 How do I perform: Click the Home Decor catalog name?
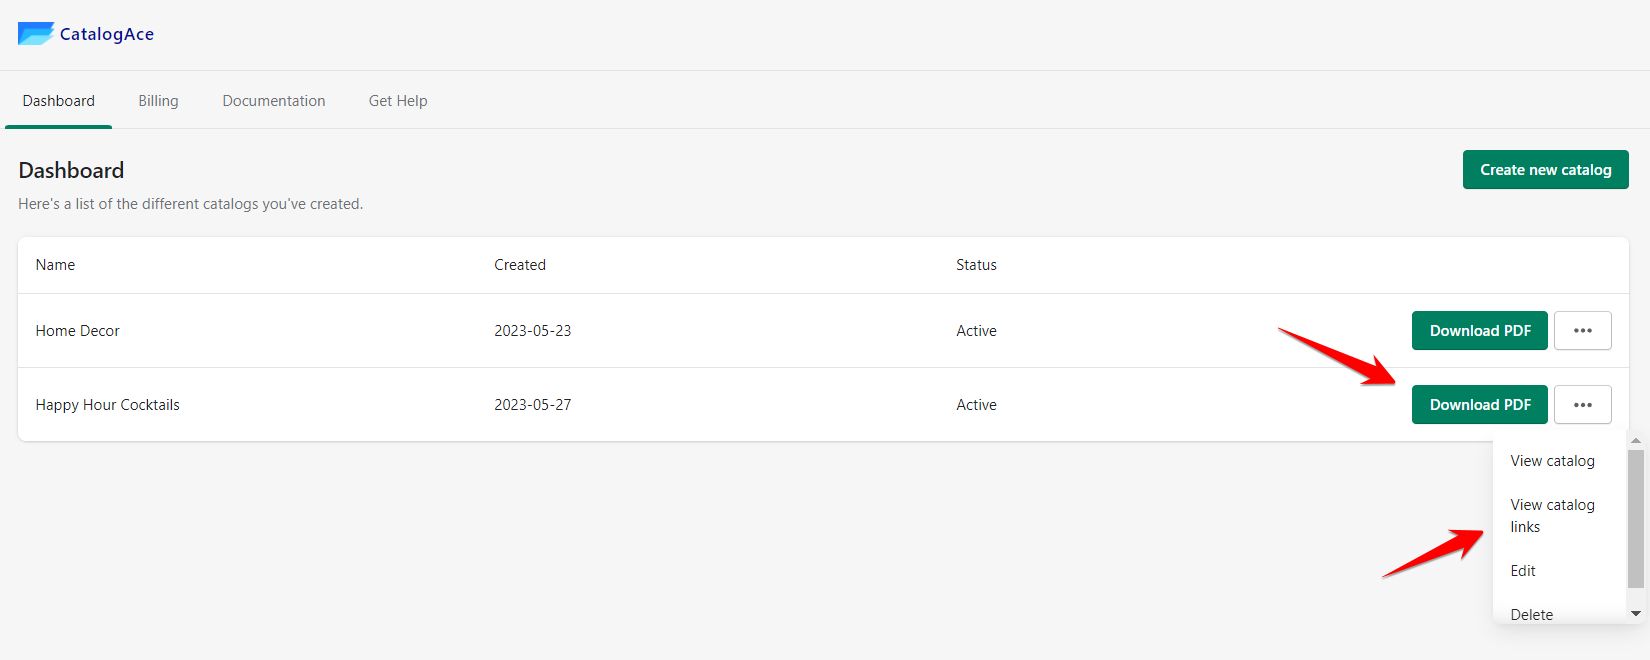pyautogui.click(x=78, y=331)
